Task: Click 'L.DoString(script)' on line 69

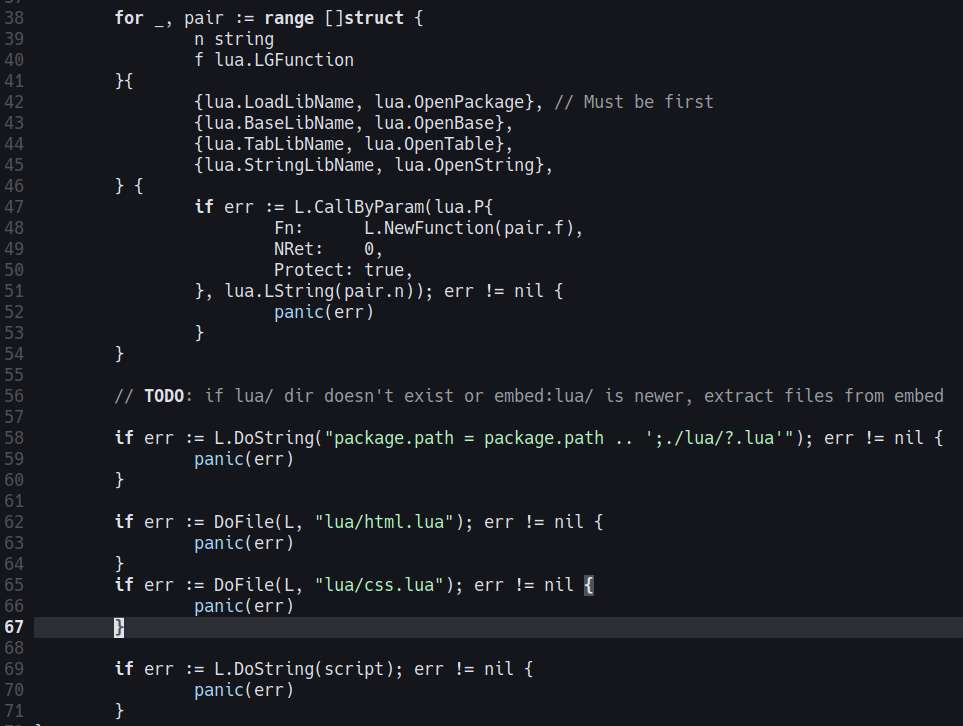Action: pos(304,669)
